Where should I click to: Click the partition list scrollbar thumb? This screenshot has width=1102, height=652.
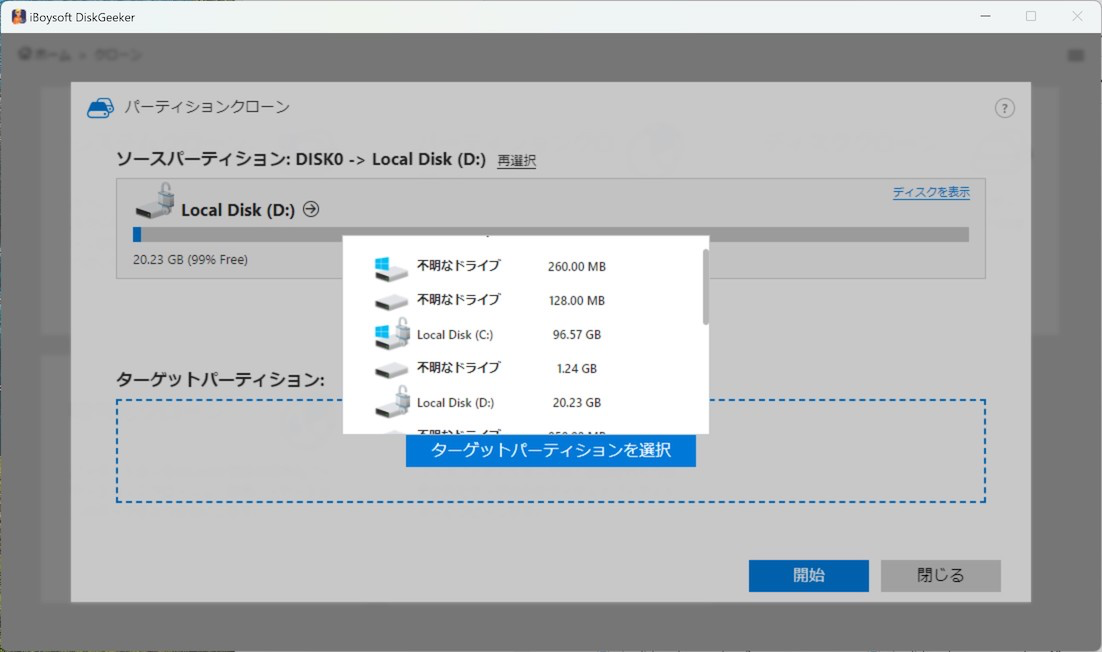(x=705, y=287)
